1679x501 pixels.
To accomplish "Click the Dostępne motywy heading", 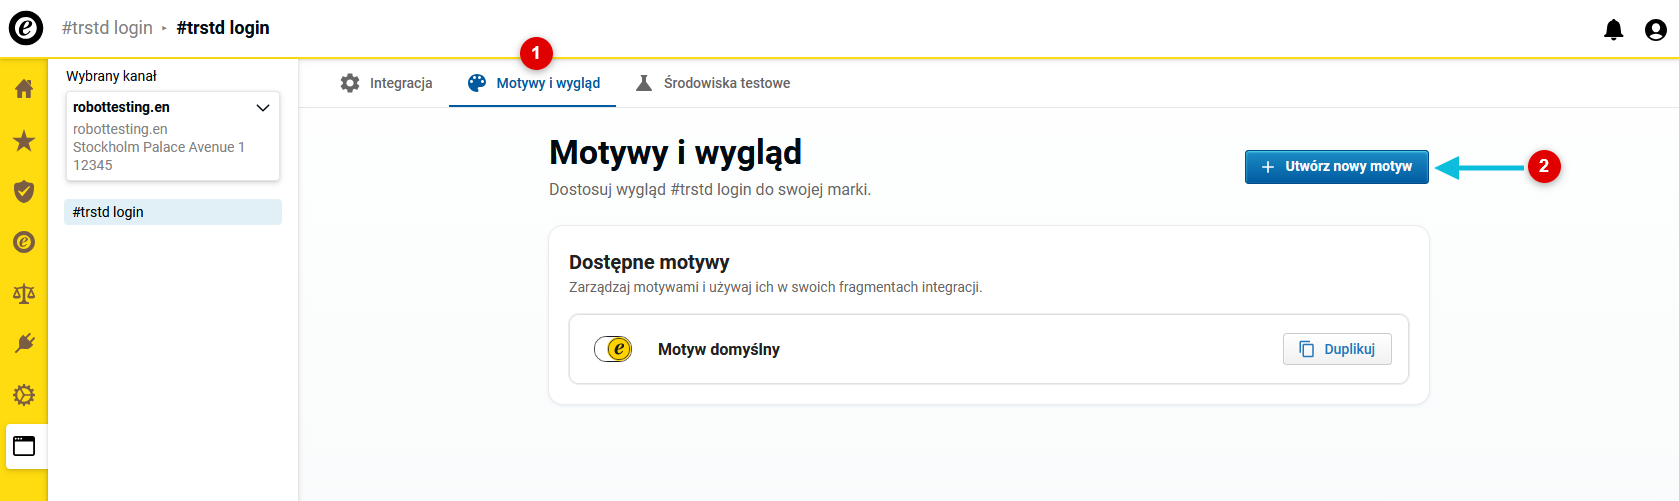I will 649,262.
